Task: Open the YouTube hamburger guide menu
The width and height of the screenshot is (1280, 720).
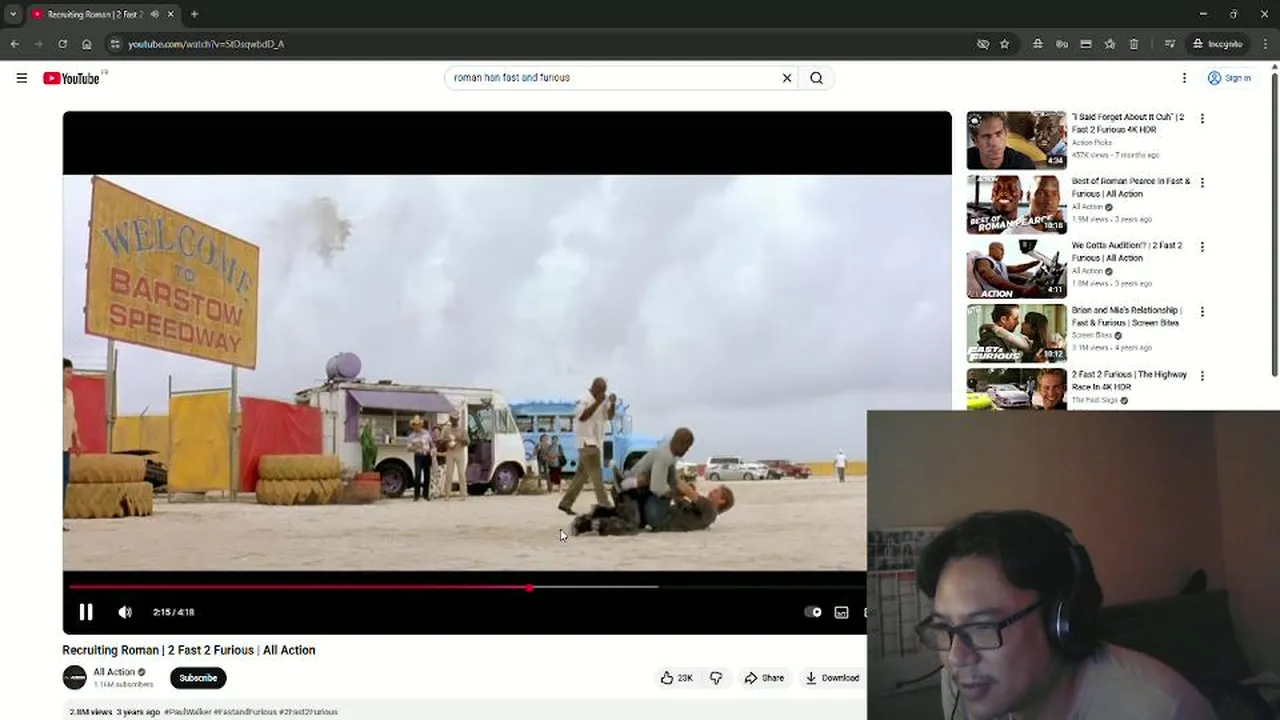Action: coord(22,78)
